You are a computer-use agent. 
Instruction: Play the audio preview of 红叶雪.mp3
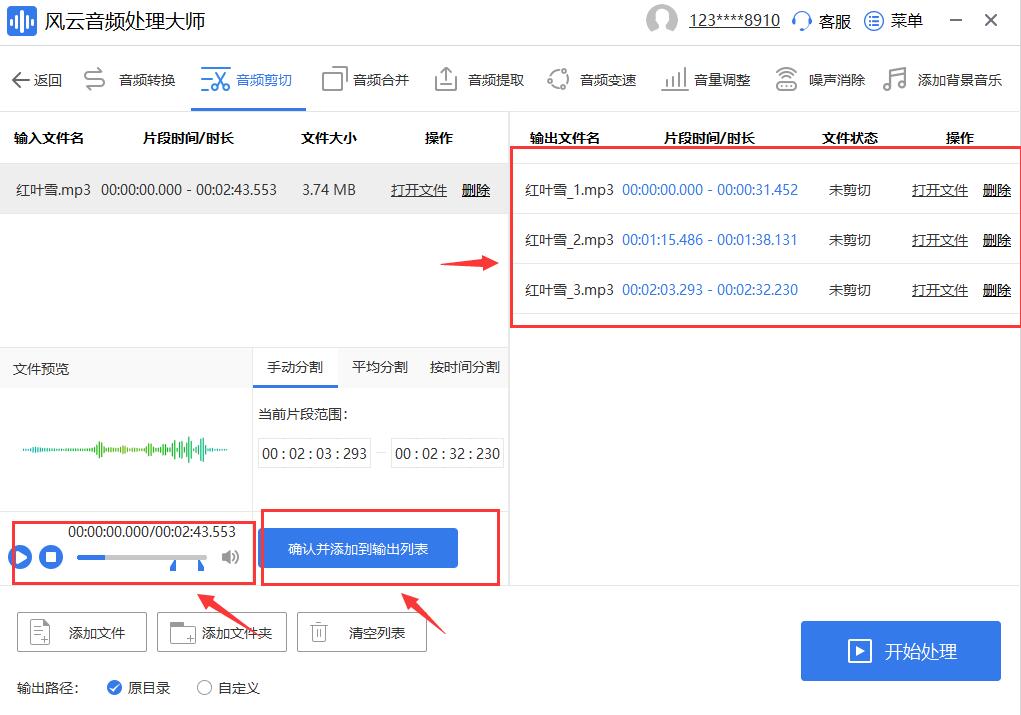(19, 557)
